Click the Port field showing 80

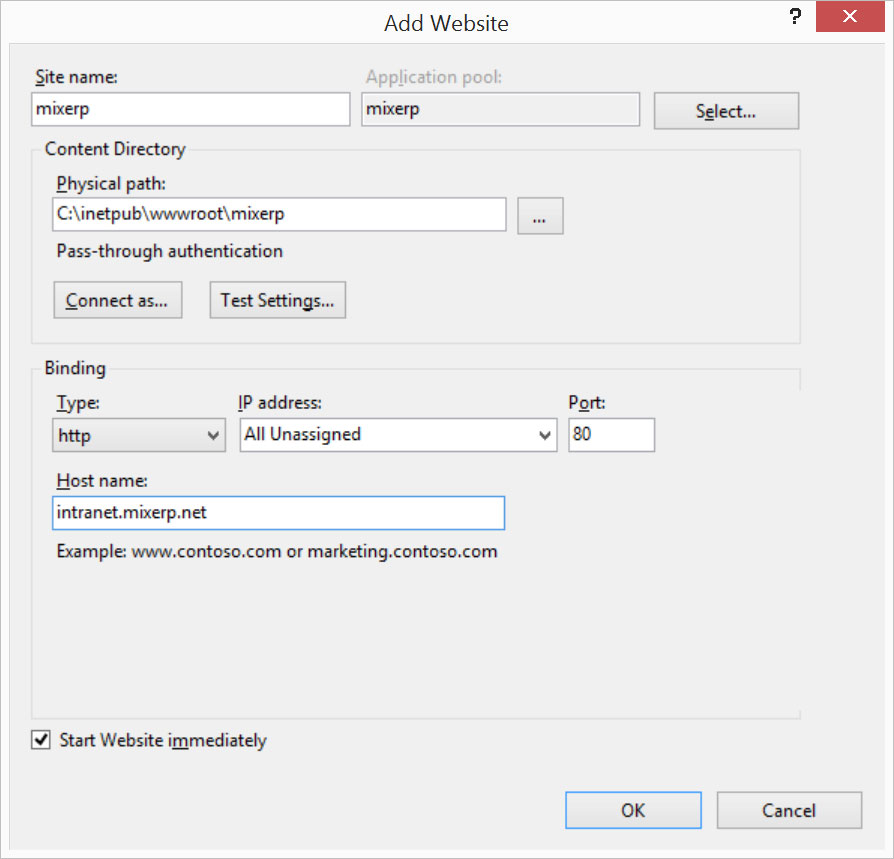pos(611,435)
